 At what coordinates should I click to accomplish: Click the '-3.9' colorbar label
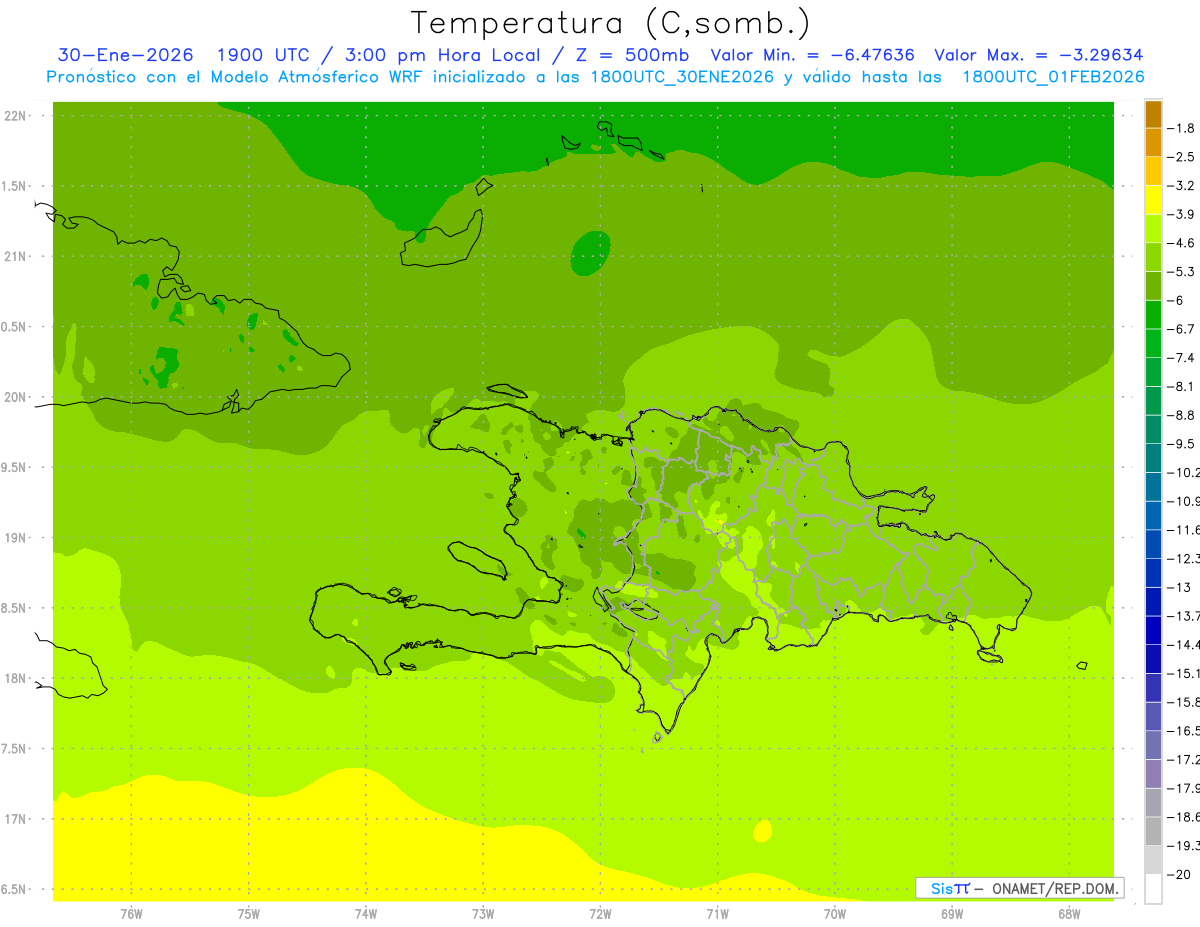tap(1182, 214)
